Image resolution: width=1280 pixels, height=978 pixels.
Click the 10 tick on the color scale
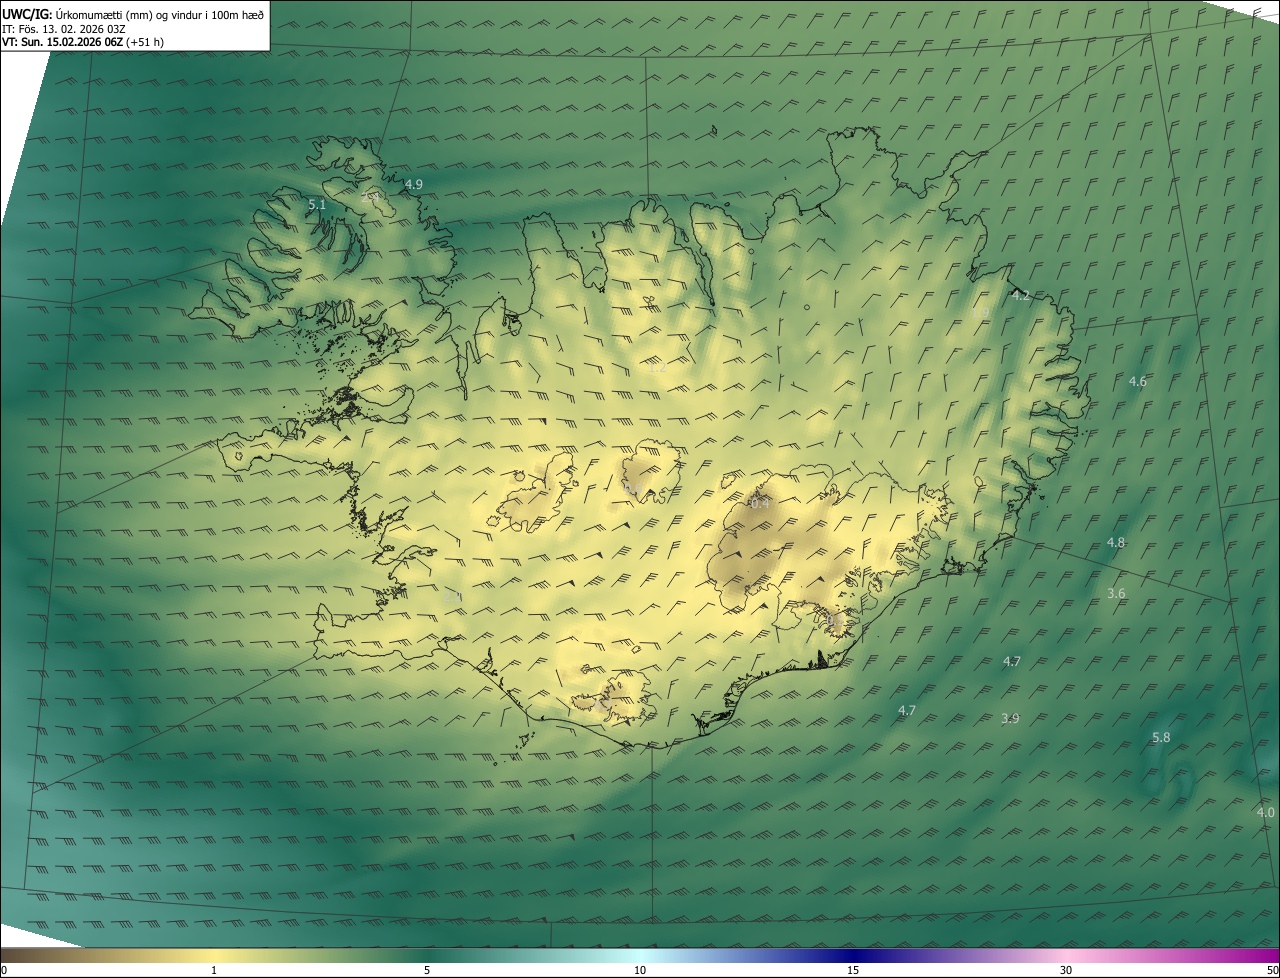640,970
